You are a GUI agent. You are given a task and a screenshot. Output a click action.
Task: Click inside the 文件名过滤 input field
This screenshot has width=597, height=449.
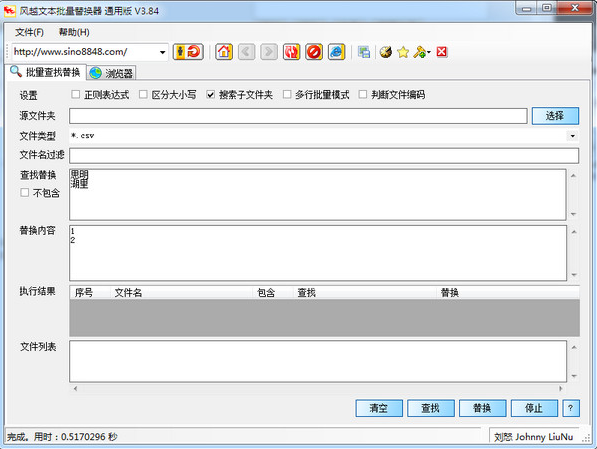[324, 156]
